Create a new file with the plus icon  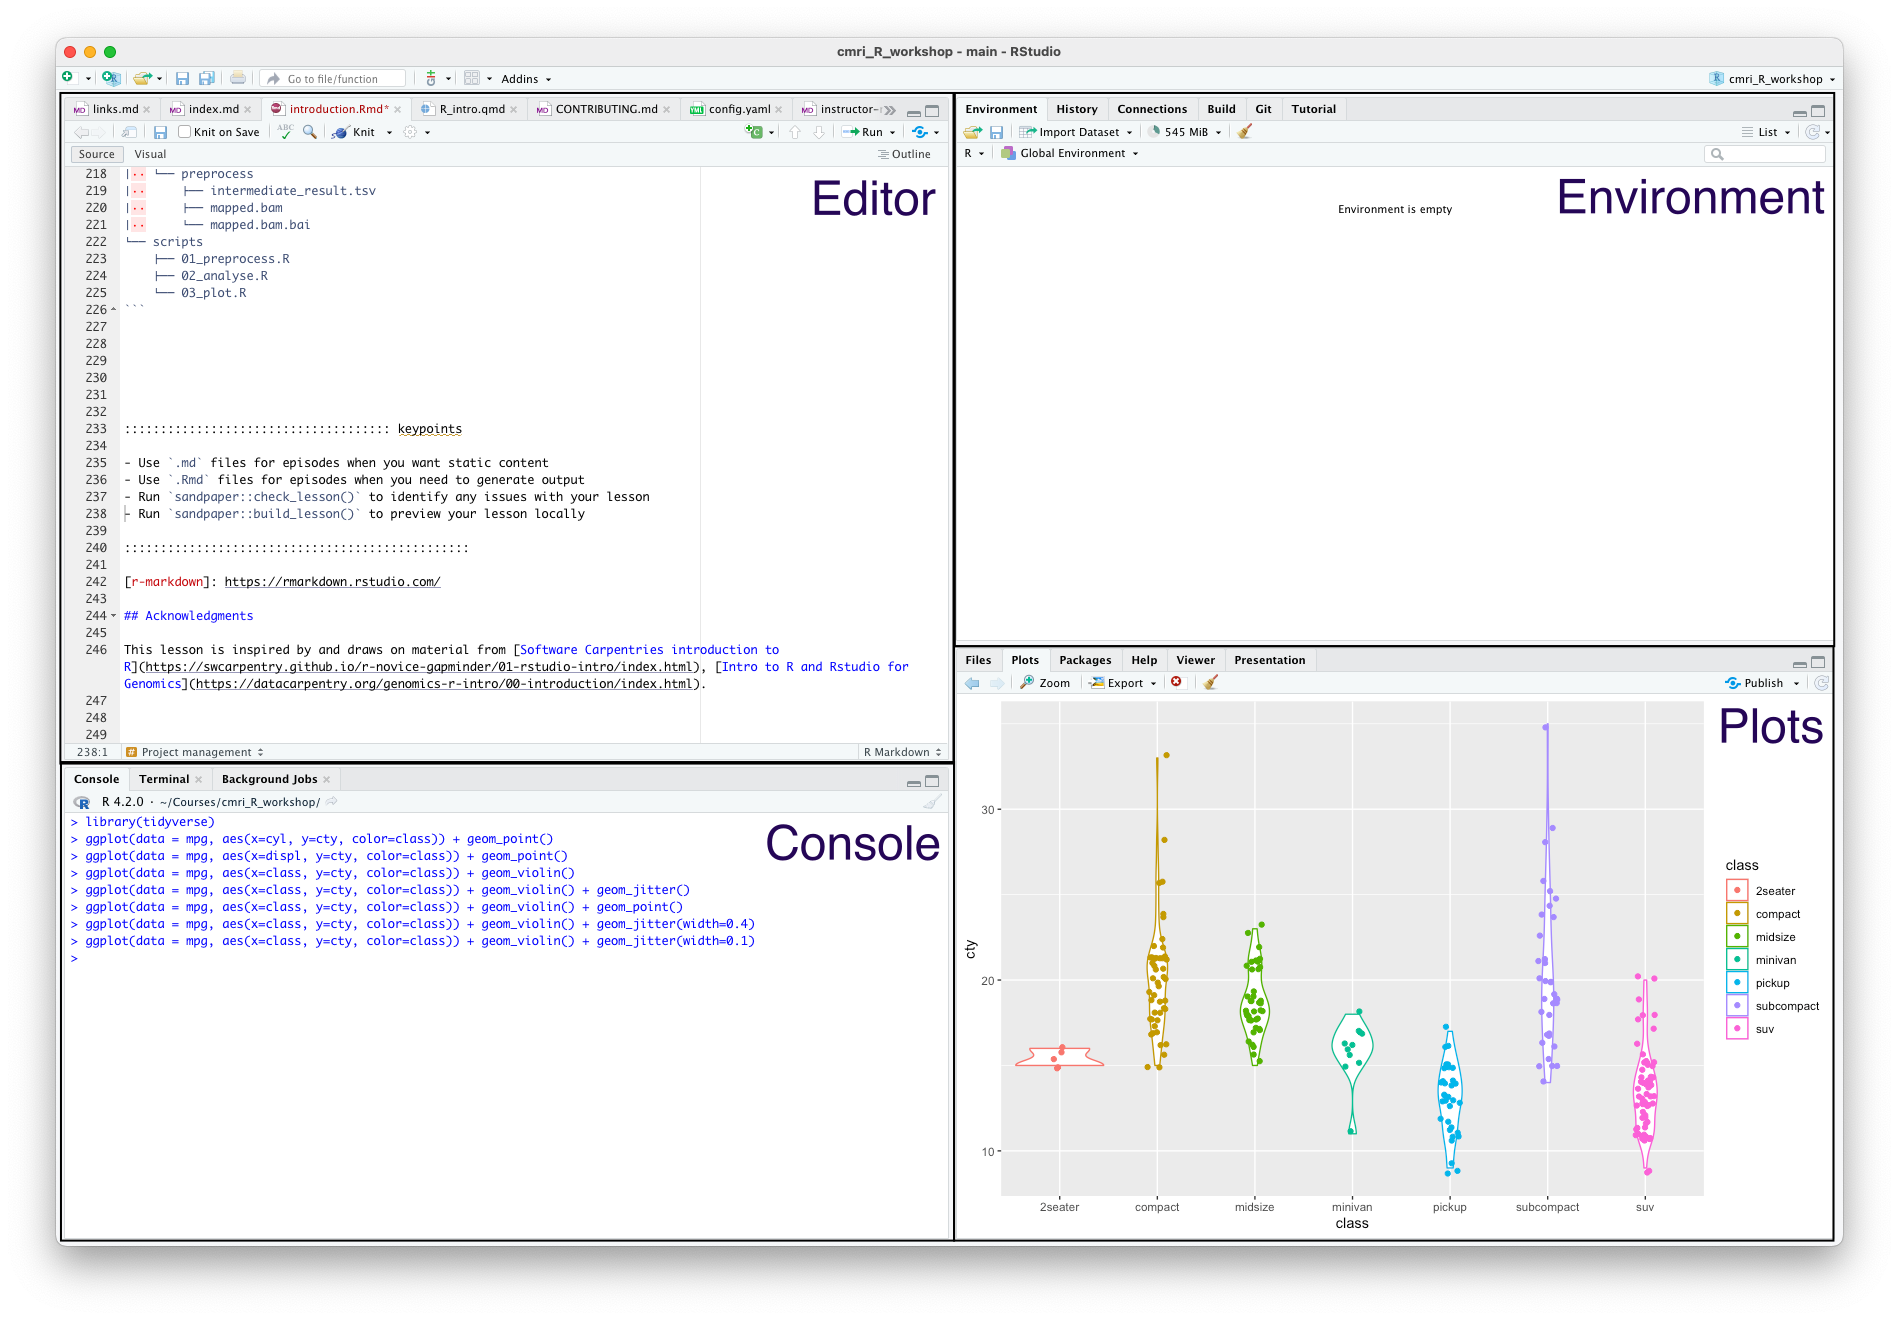[x=68, y=77]
